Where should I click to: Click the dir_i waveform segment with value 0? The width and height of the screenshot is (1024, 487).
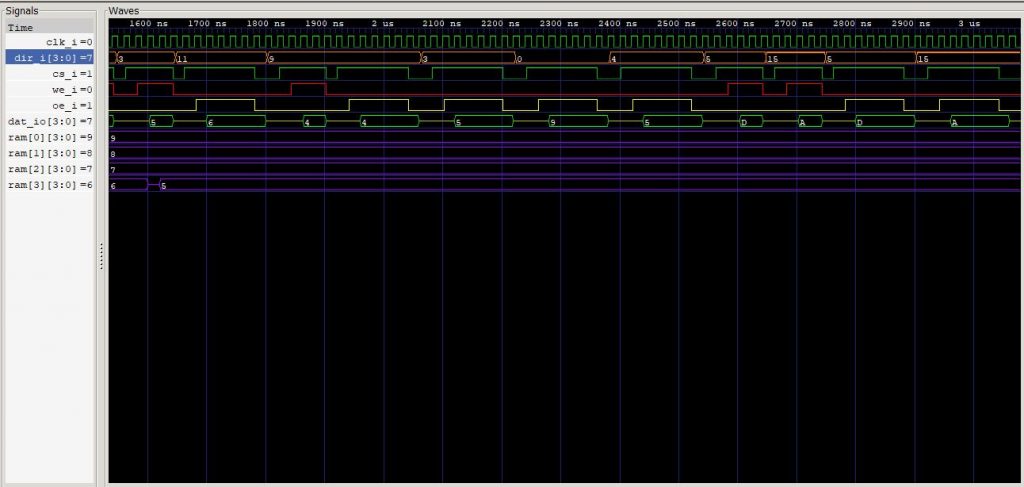pos(562,59)
